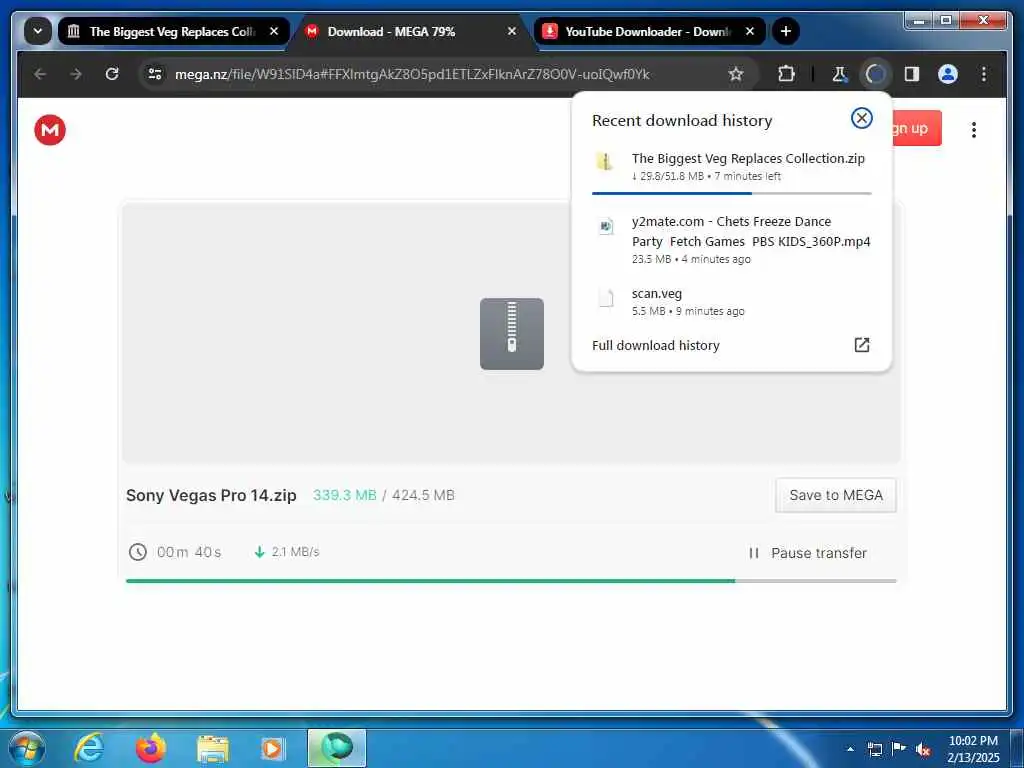Click the external link icon for history

pos(861,345)
